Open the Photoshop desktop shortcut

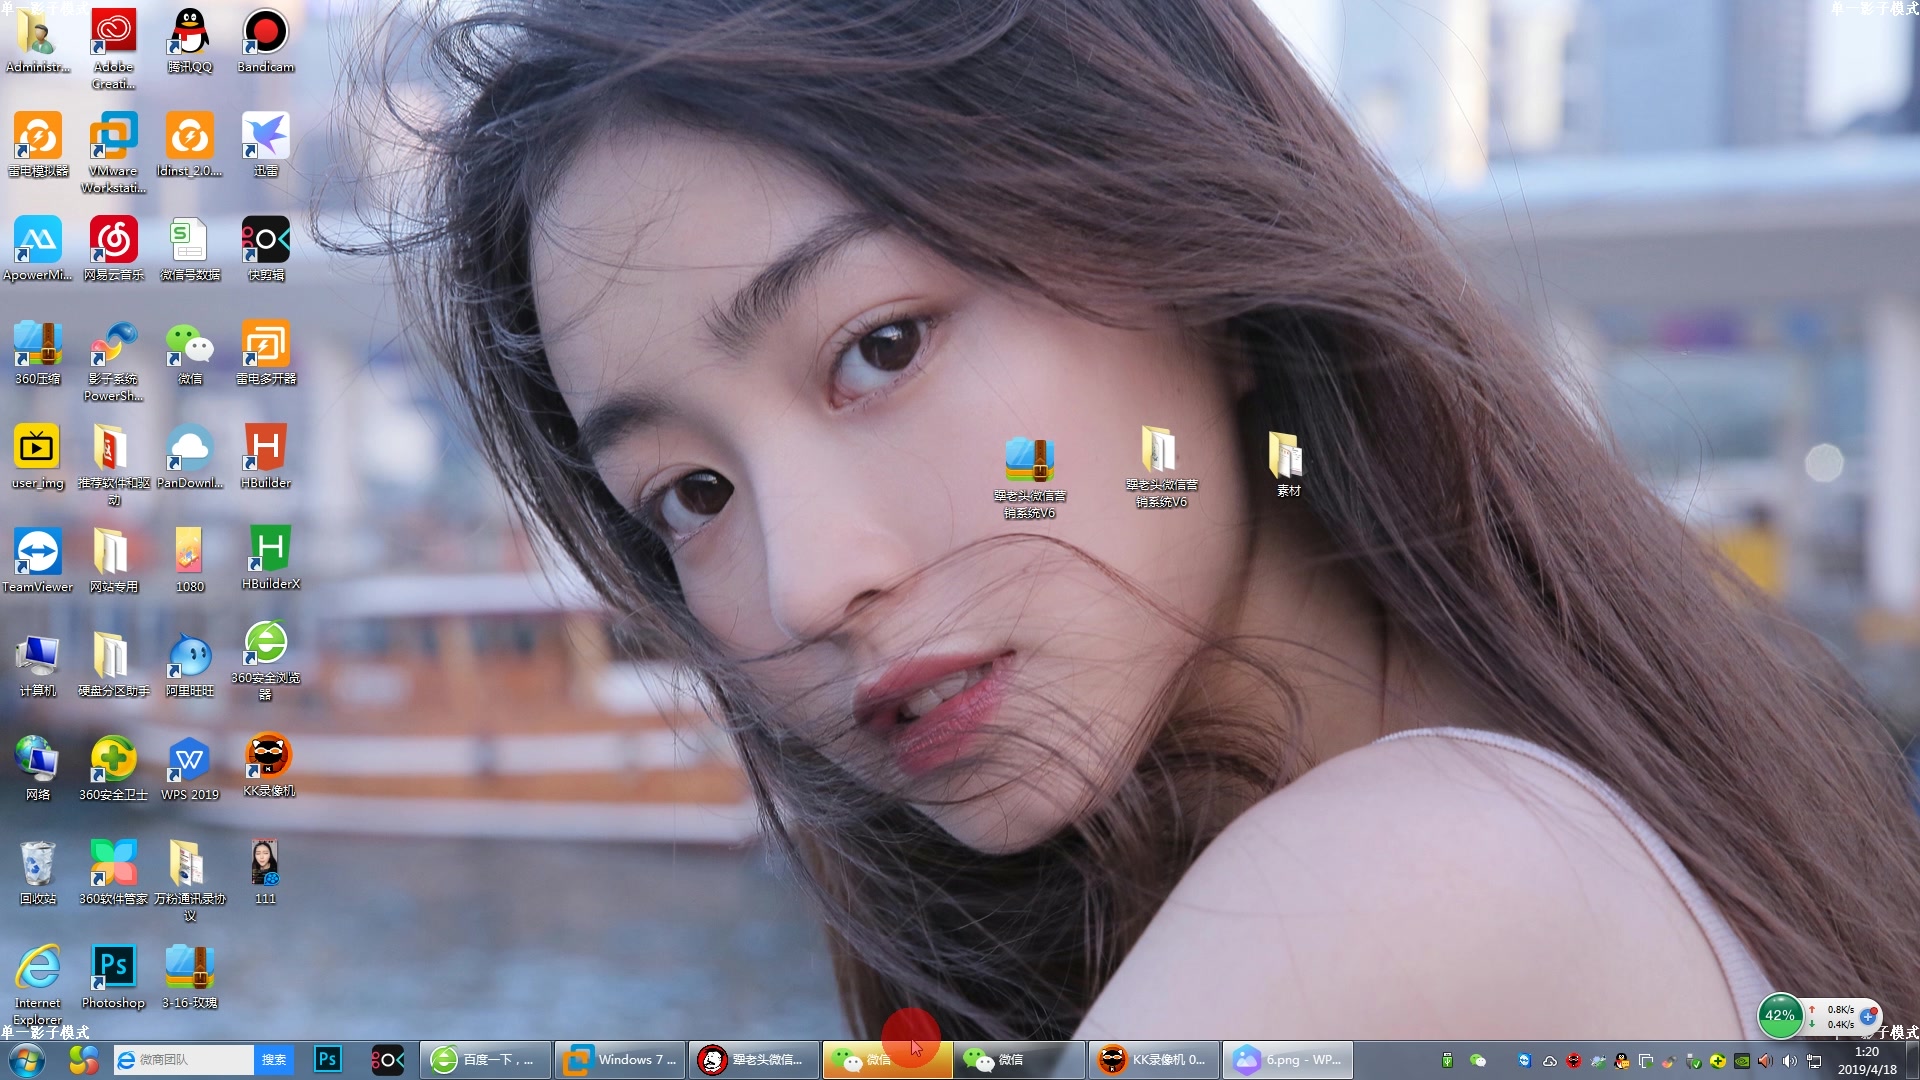[113, 977]
